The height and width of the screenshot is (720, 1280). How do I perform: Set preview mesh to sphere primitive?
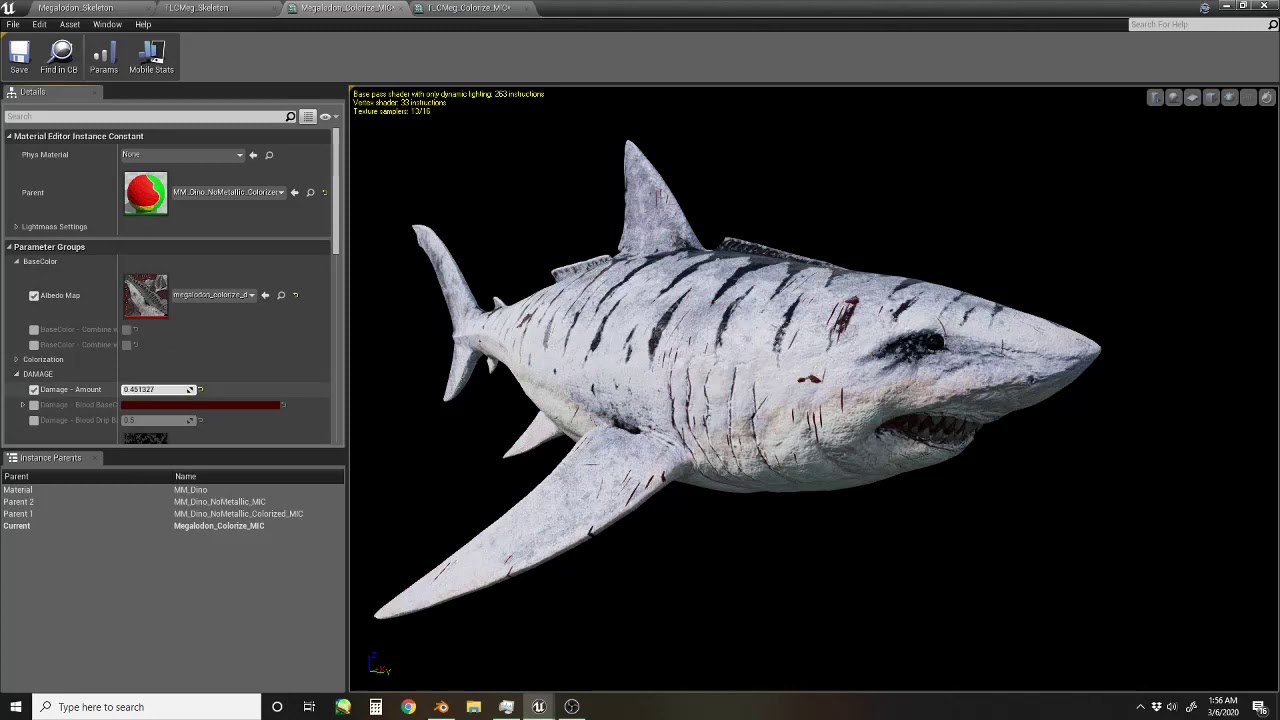(x=1174, y=97)
